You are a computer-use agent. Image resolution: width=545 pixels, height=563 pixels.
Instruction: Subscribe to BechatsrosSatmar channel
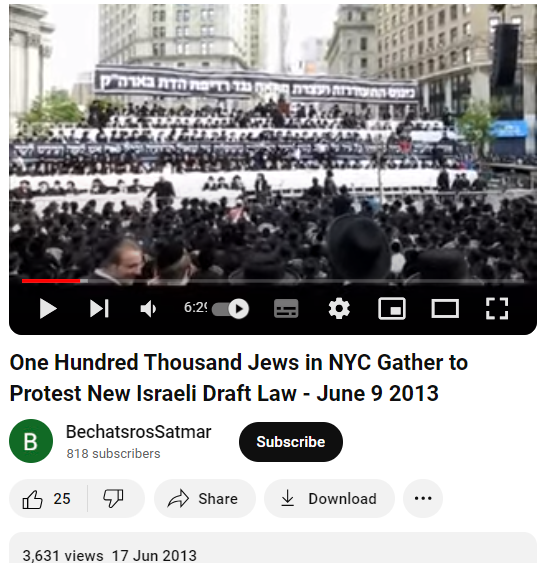point(290,442)
